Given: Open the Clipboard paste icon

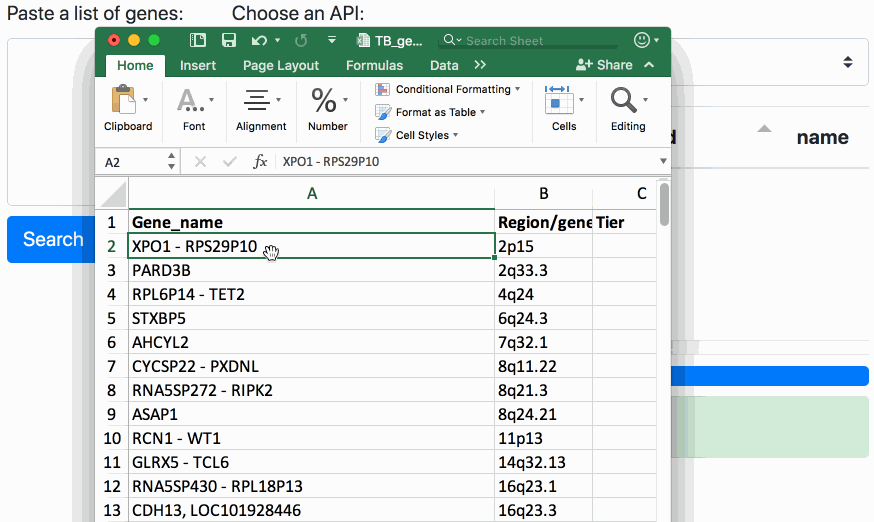Looking at the screenshot, I should [x=124, y=100].
